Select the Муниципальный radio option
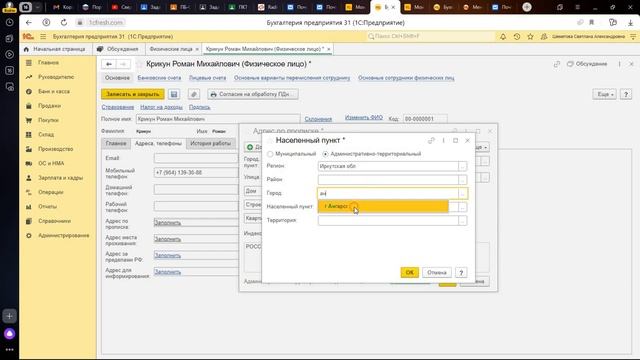 pyautogui.click(x=270, y=154)
